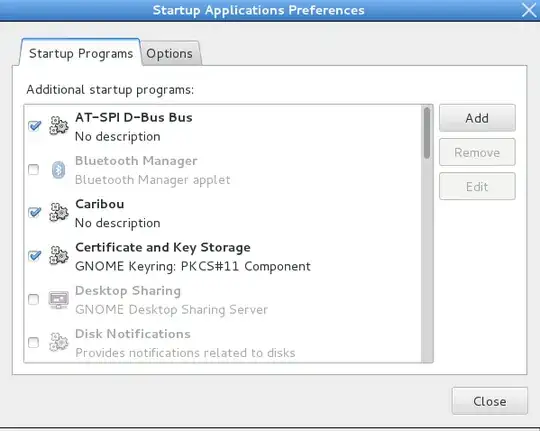Select the Startup Programs tab
Screen dimensions: 540x431
[81, 53]
